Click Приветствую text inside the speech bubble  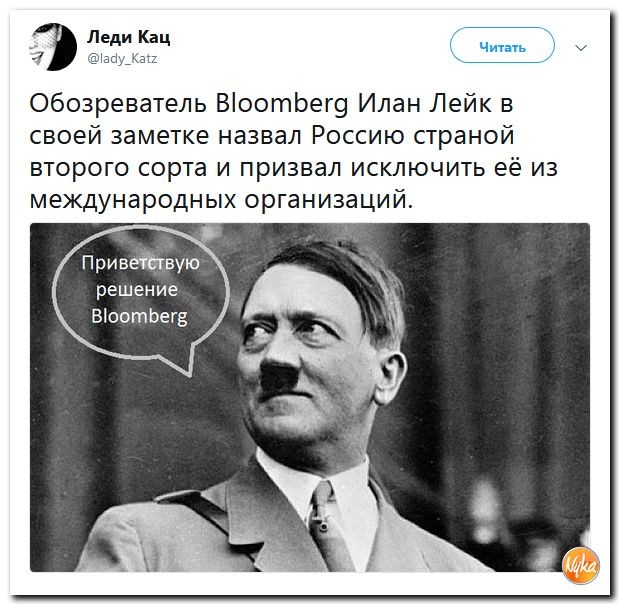(141, 263)
